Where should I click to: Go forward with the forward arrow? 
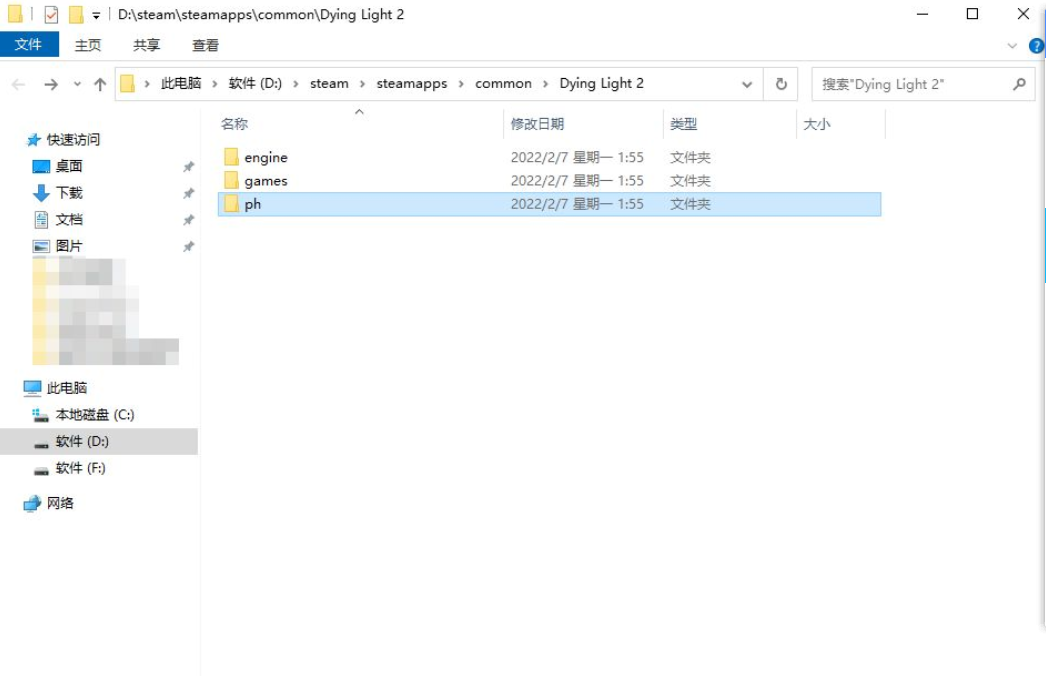(51, 84)
